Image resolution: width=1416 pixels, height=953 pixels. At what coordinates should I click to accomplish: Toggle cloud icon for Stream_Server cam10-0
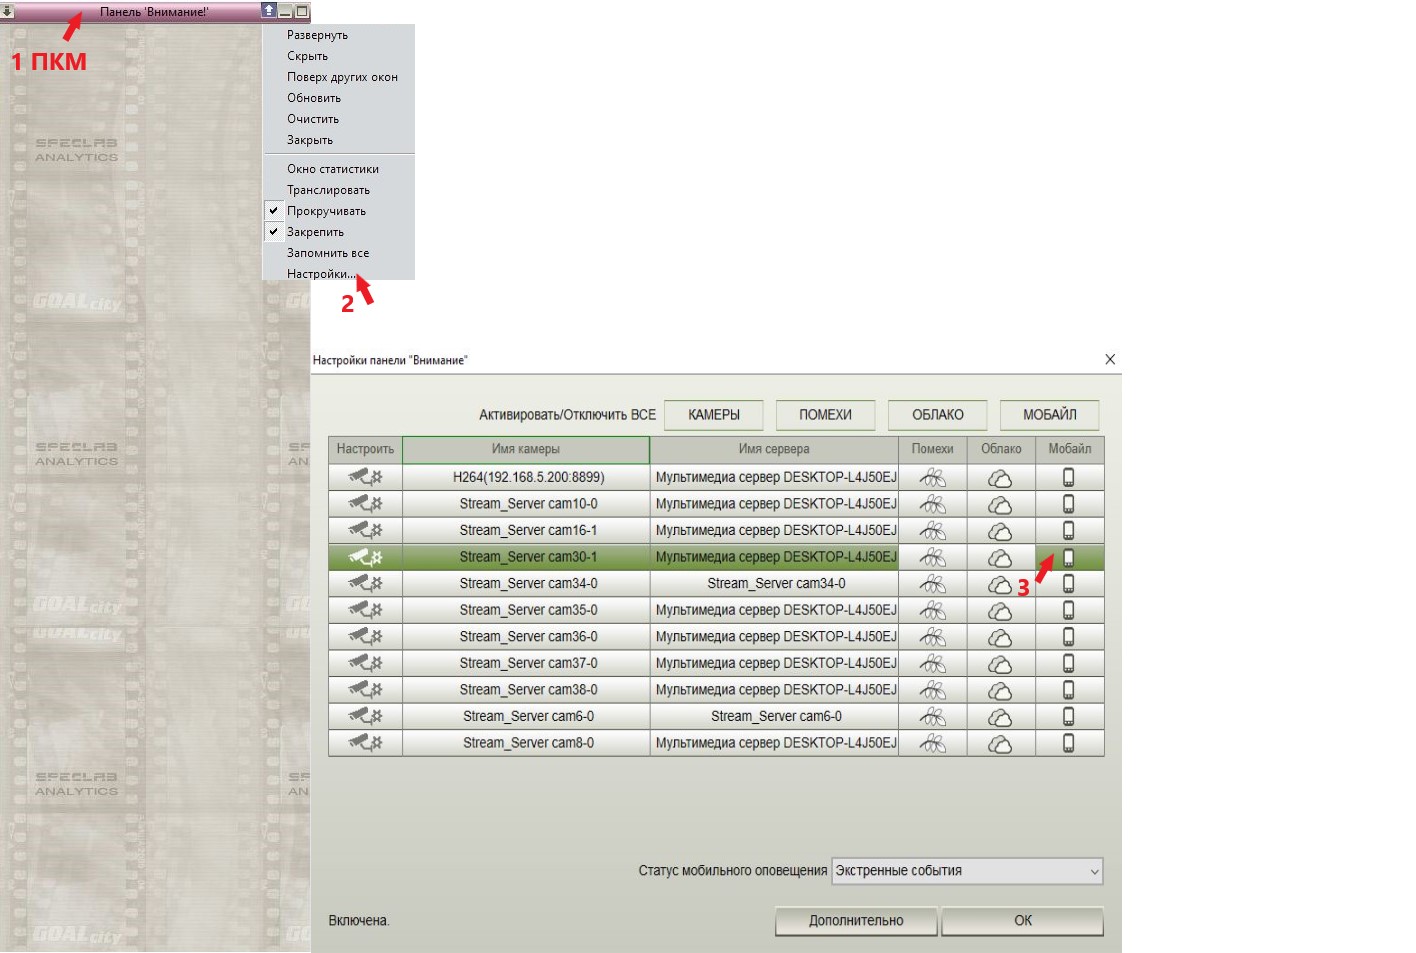pos(1000,504)
